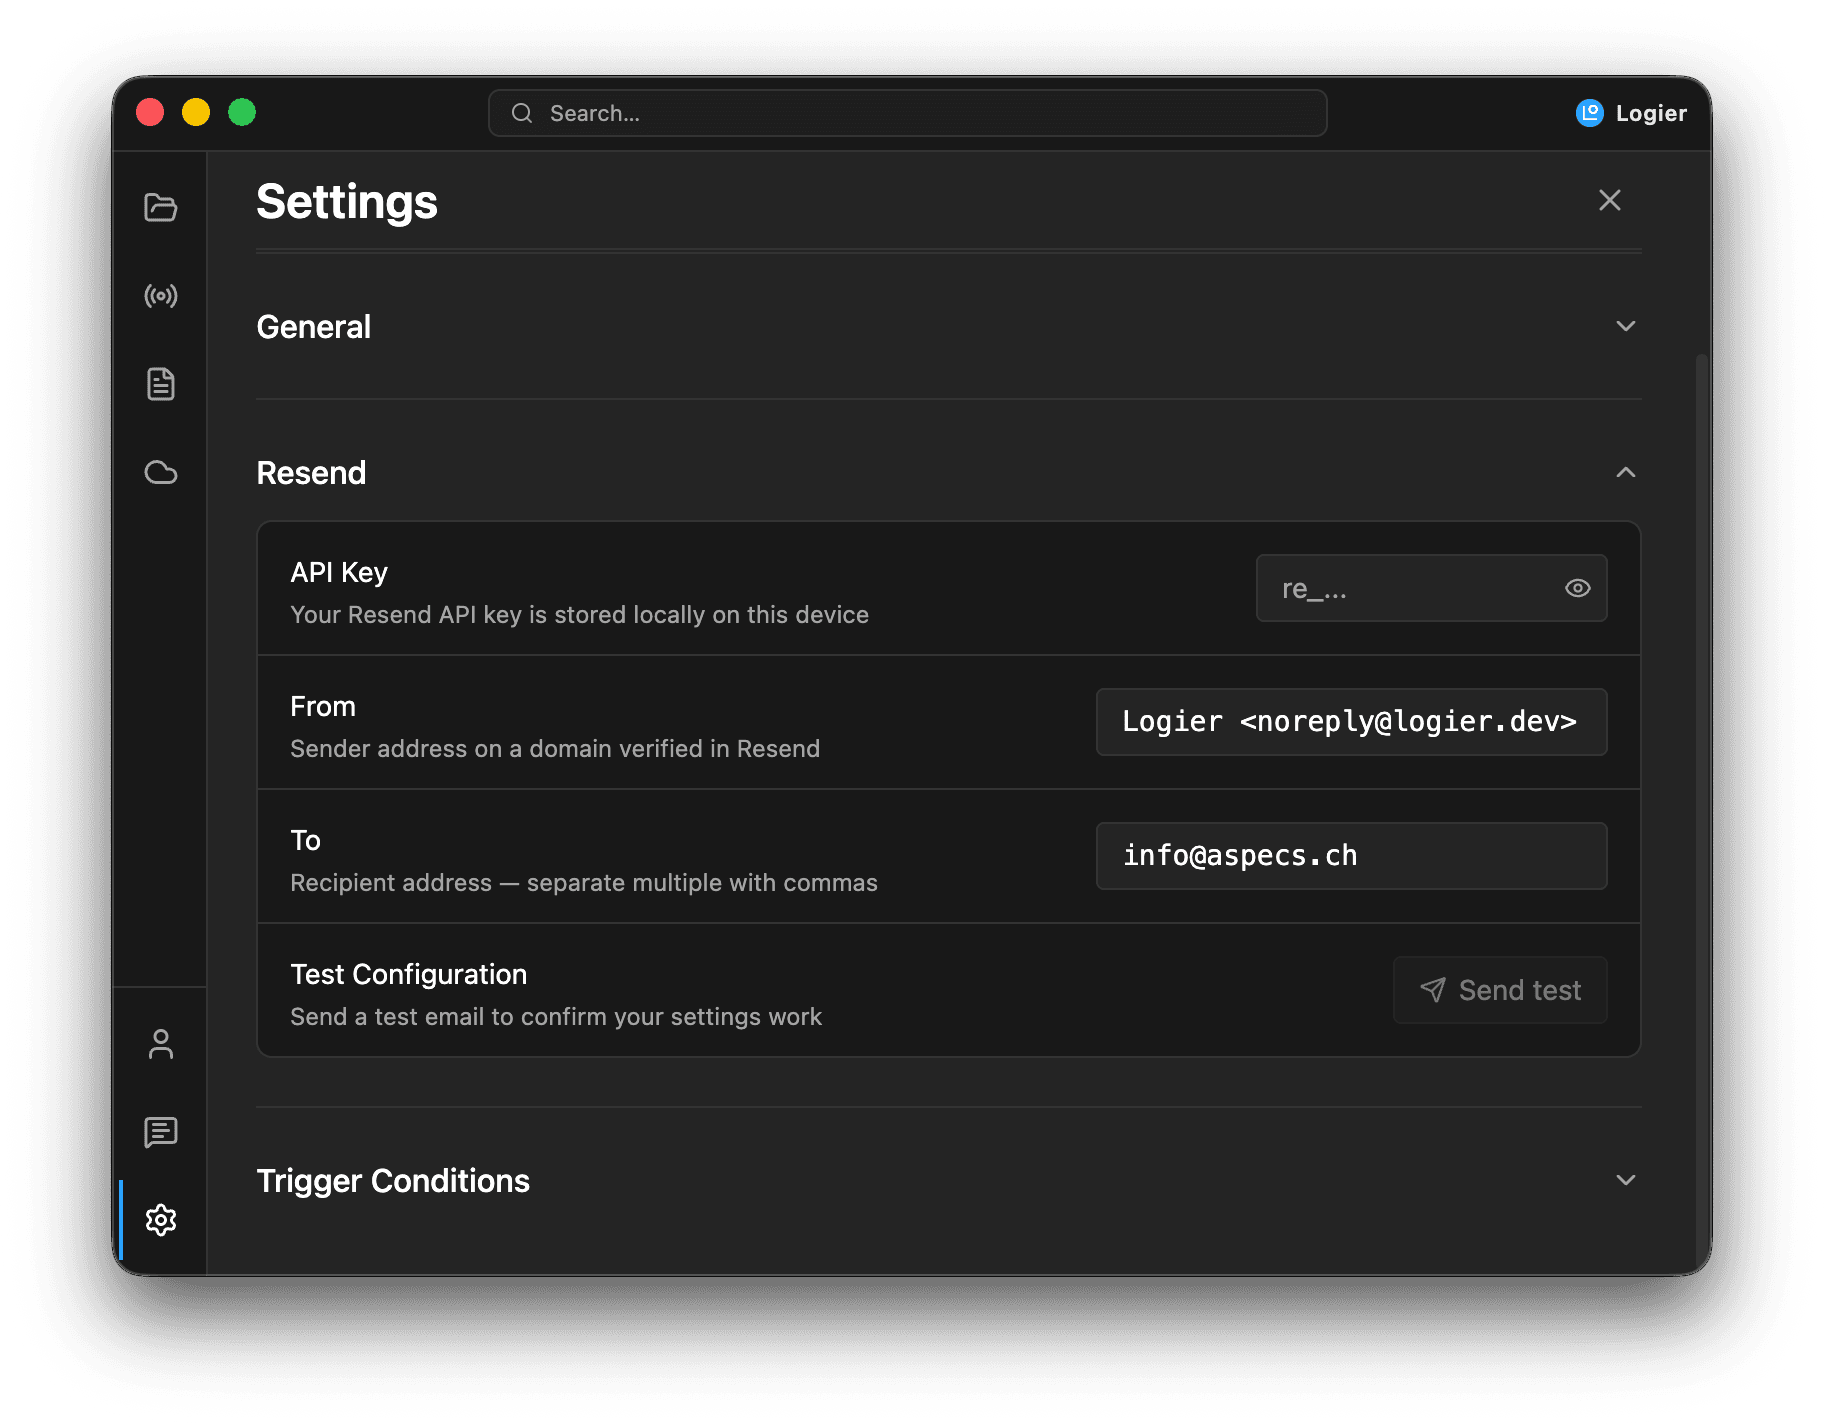Viewport: 1824px width, 1424px height.
Task: Open the folder icon in sidebar
Action: (x=160, y=207)
